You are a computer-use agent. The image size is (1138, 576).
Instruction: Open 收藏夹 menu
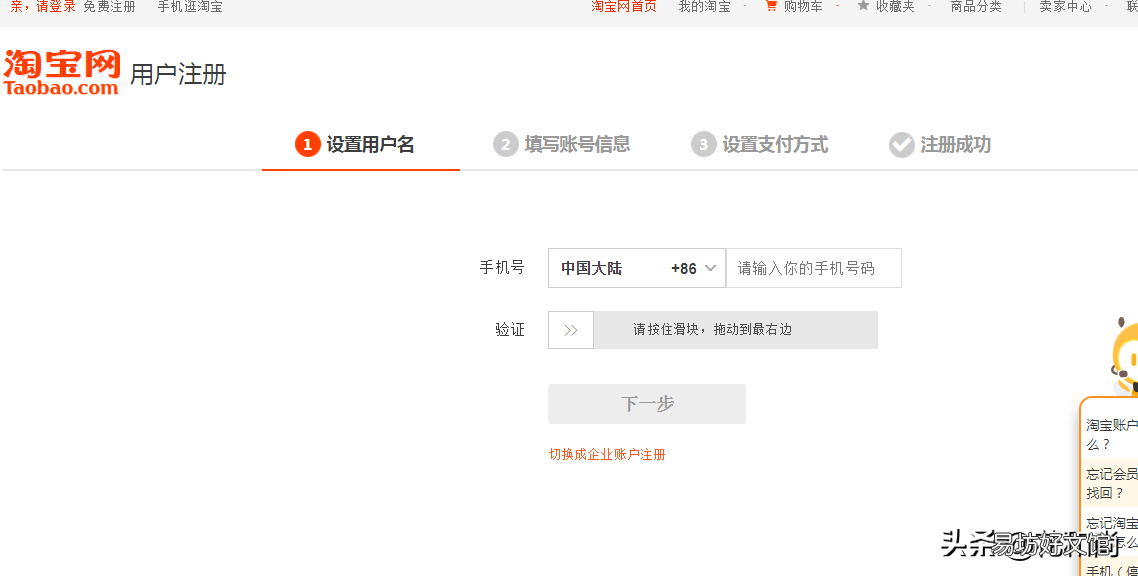(895, 7)
